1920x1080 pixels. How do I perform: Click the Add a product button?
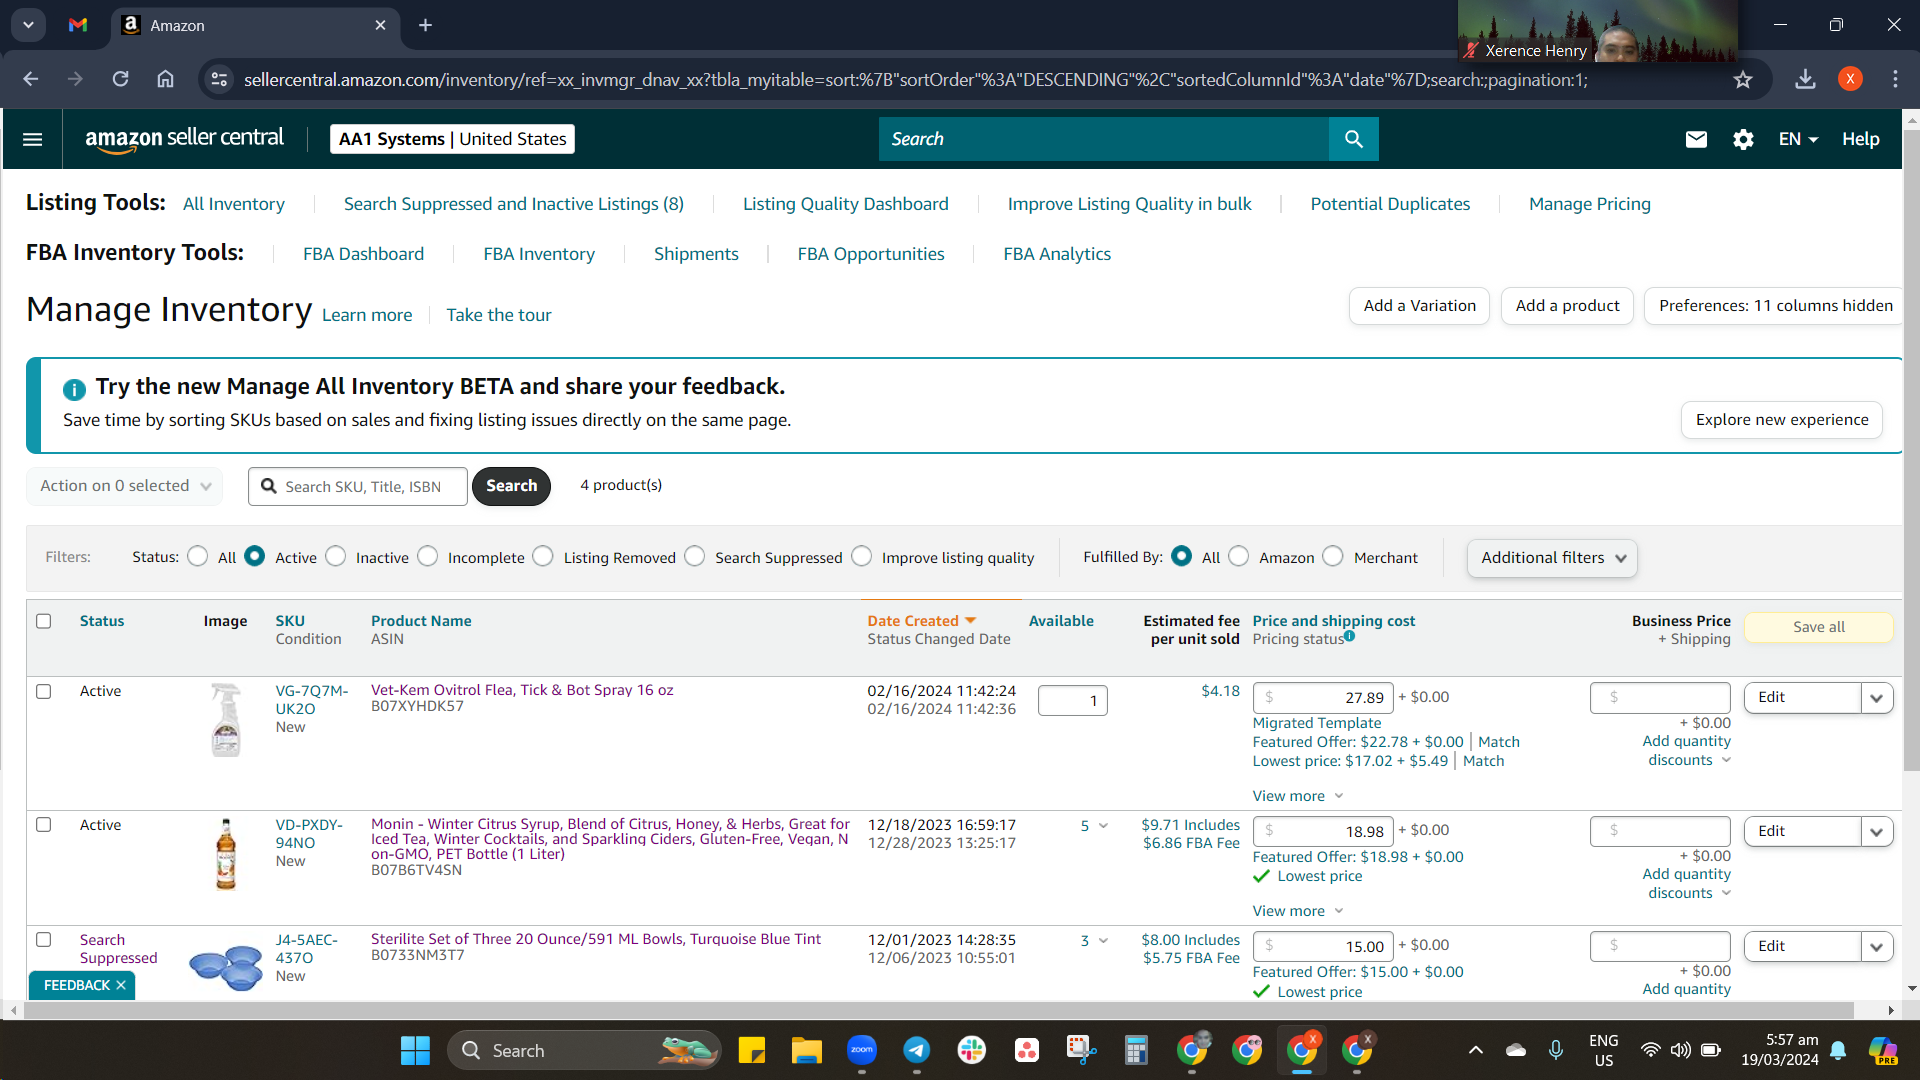click(1567, 306)
